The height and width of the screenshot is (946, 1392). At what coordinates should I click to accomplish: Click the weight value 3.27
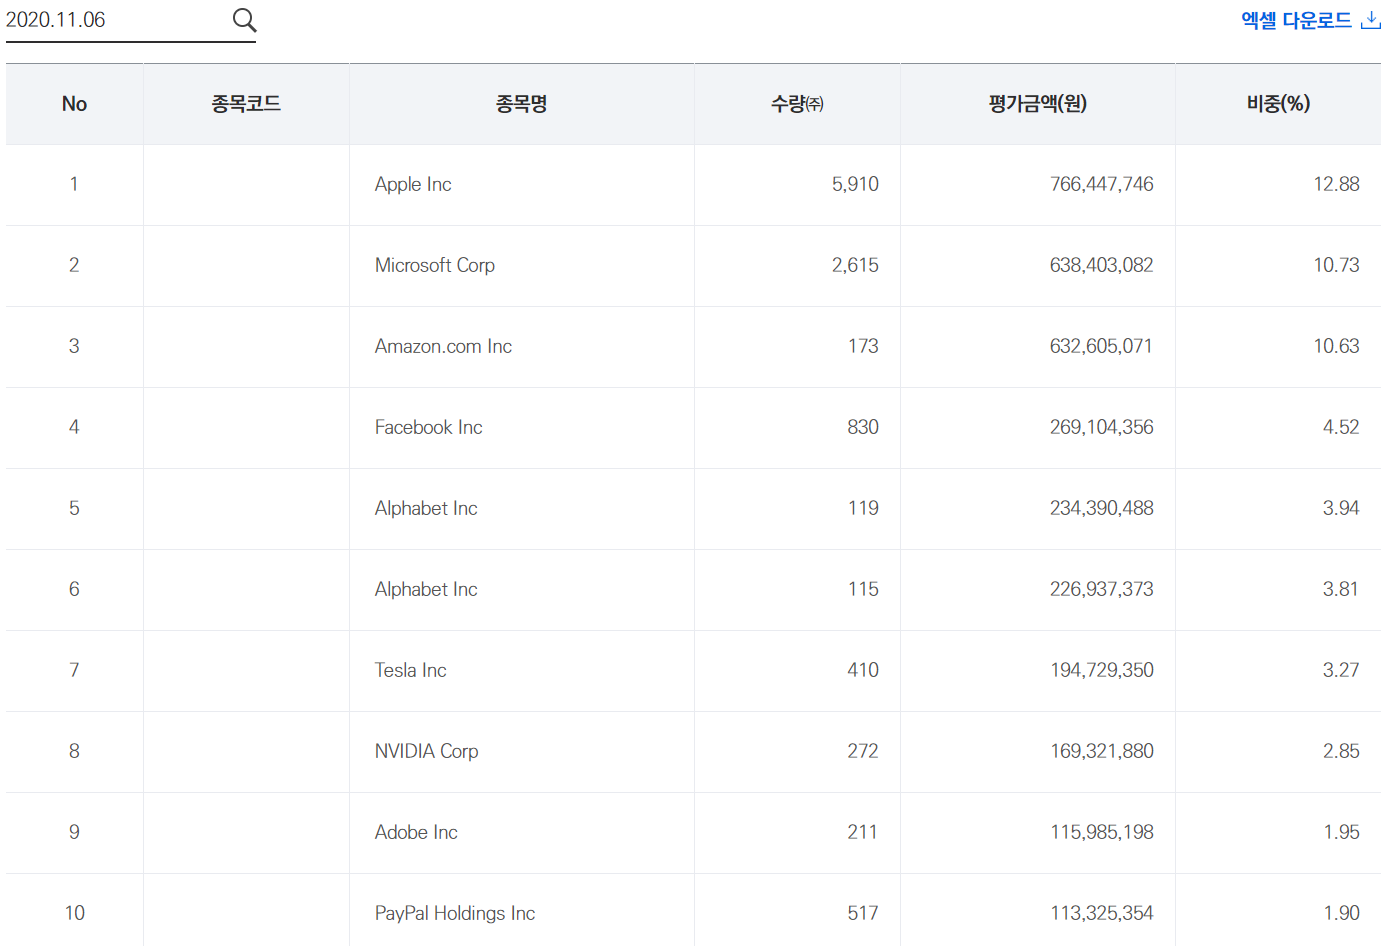[x=1341, y=670]
